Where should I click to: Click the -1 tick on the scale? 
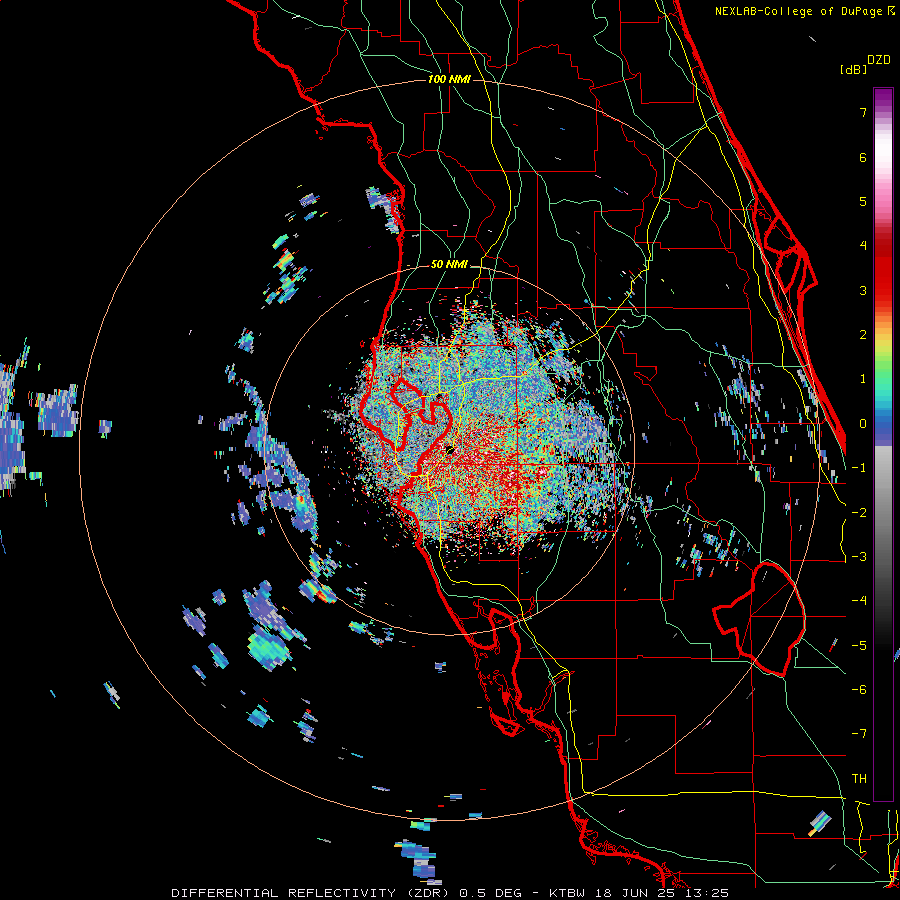pos(859,468)
